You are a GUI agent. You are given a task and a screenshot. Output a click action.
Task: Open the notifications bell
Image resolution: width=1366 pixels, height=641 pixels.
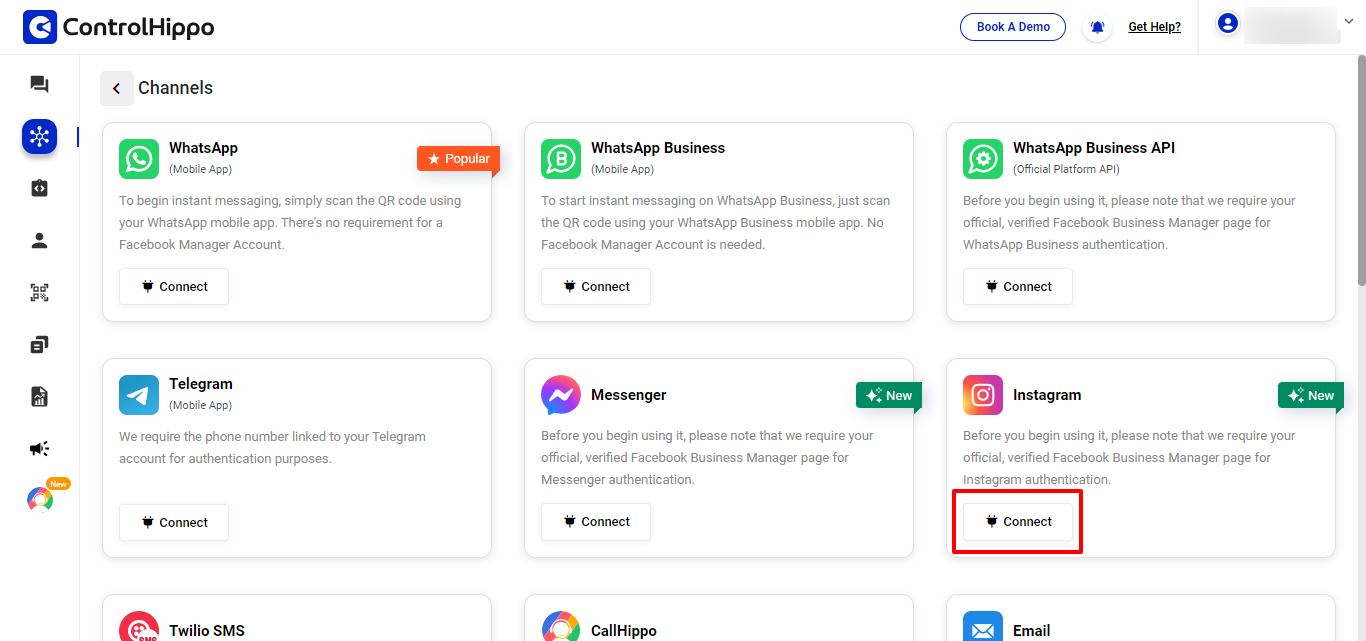click(1097, 27)
